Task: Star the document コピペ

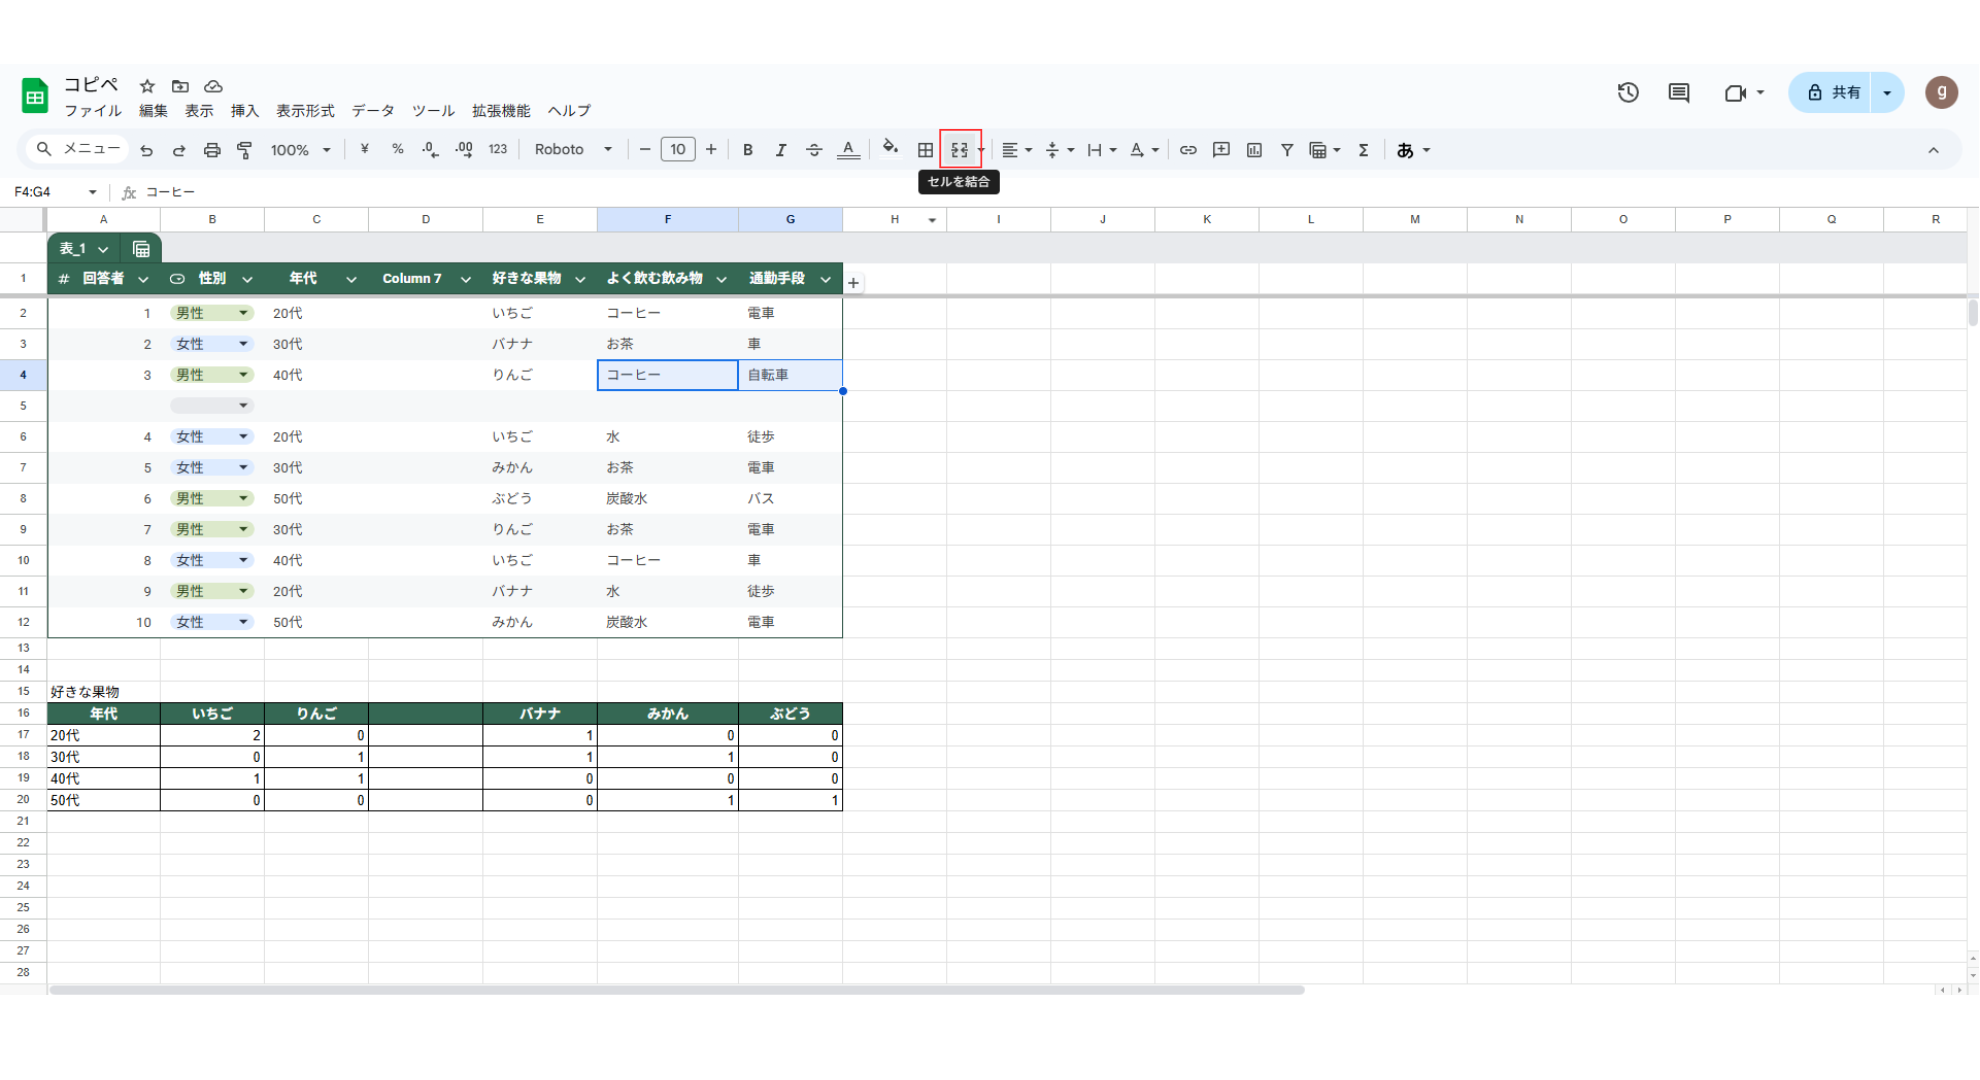Action: coord(147,86)
